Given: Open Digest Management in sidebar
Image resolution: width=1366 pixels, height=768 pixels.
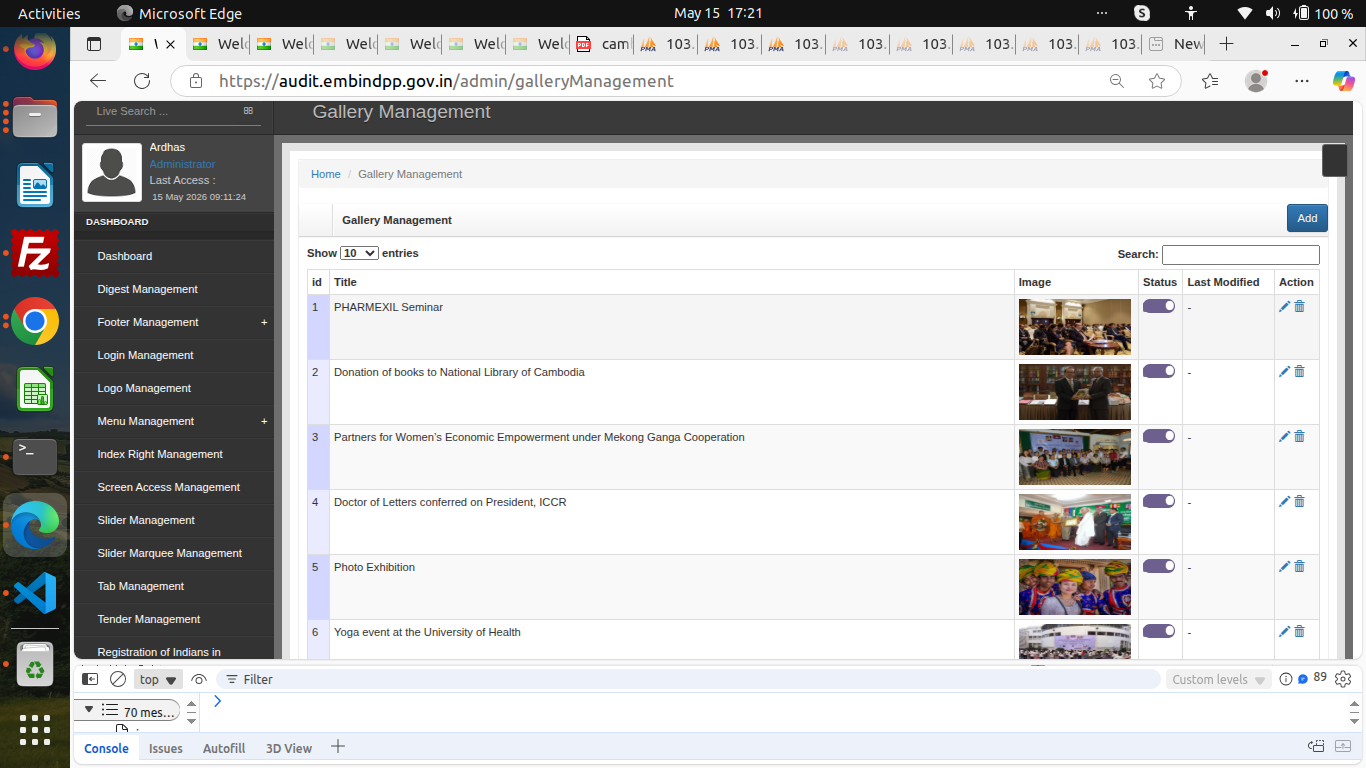Looking at the screenshot, I should [x=148, y=289].
